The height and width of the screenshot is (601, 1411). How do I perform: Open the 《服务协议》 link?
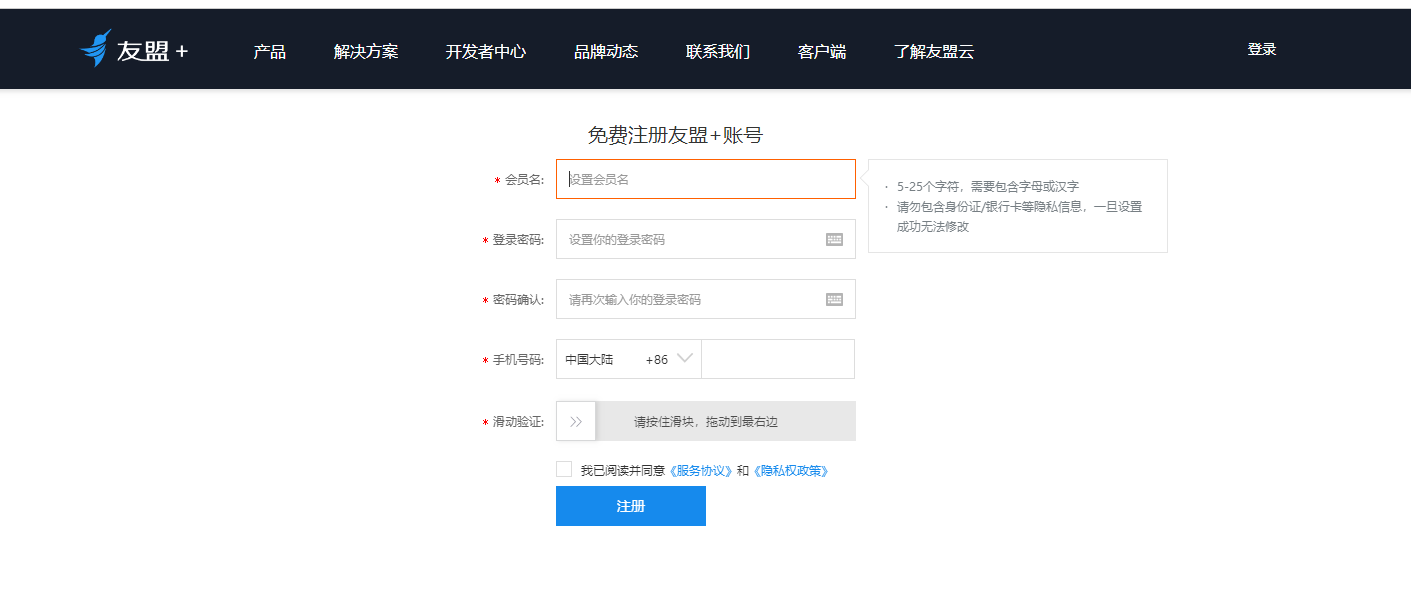tap(701, 470)
